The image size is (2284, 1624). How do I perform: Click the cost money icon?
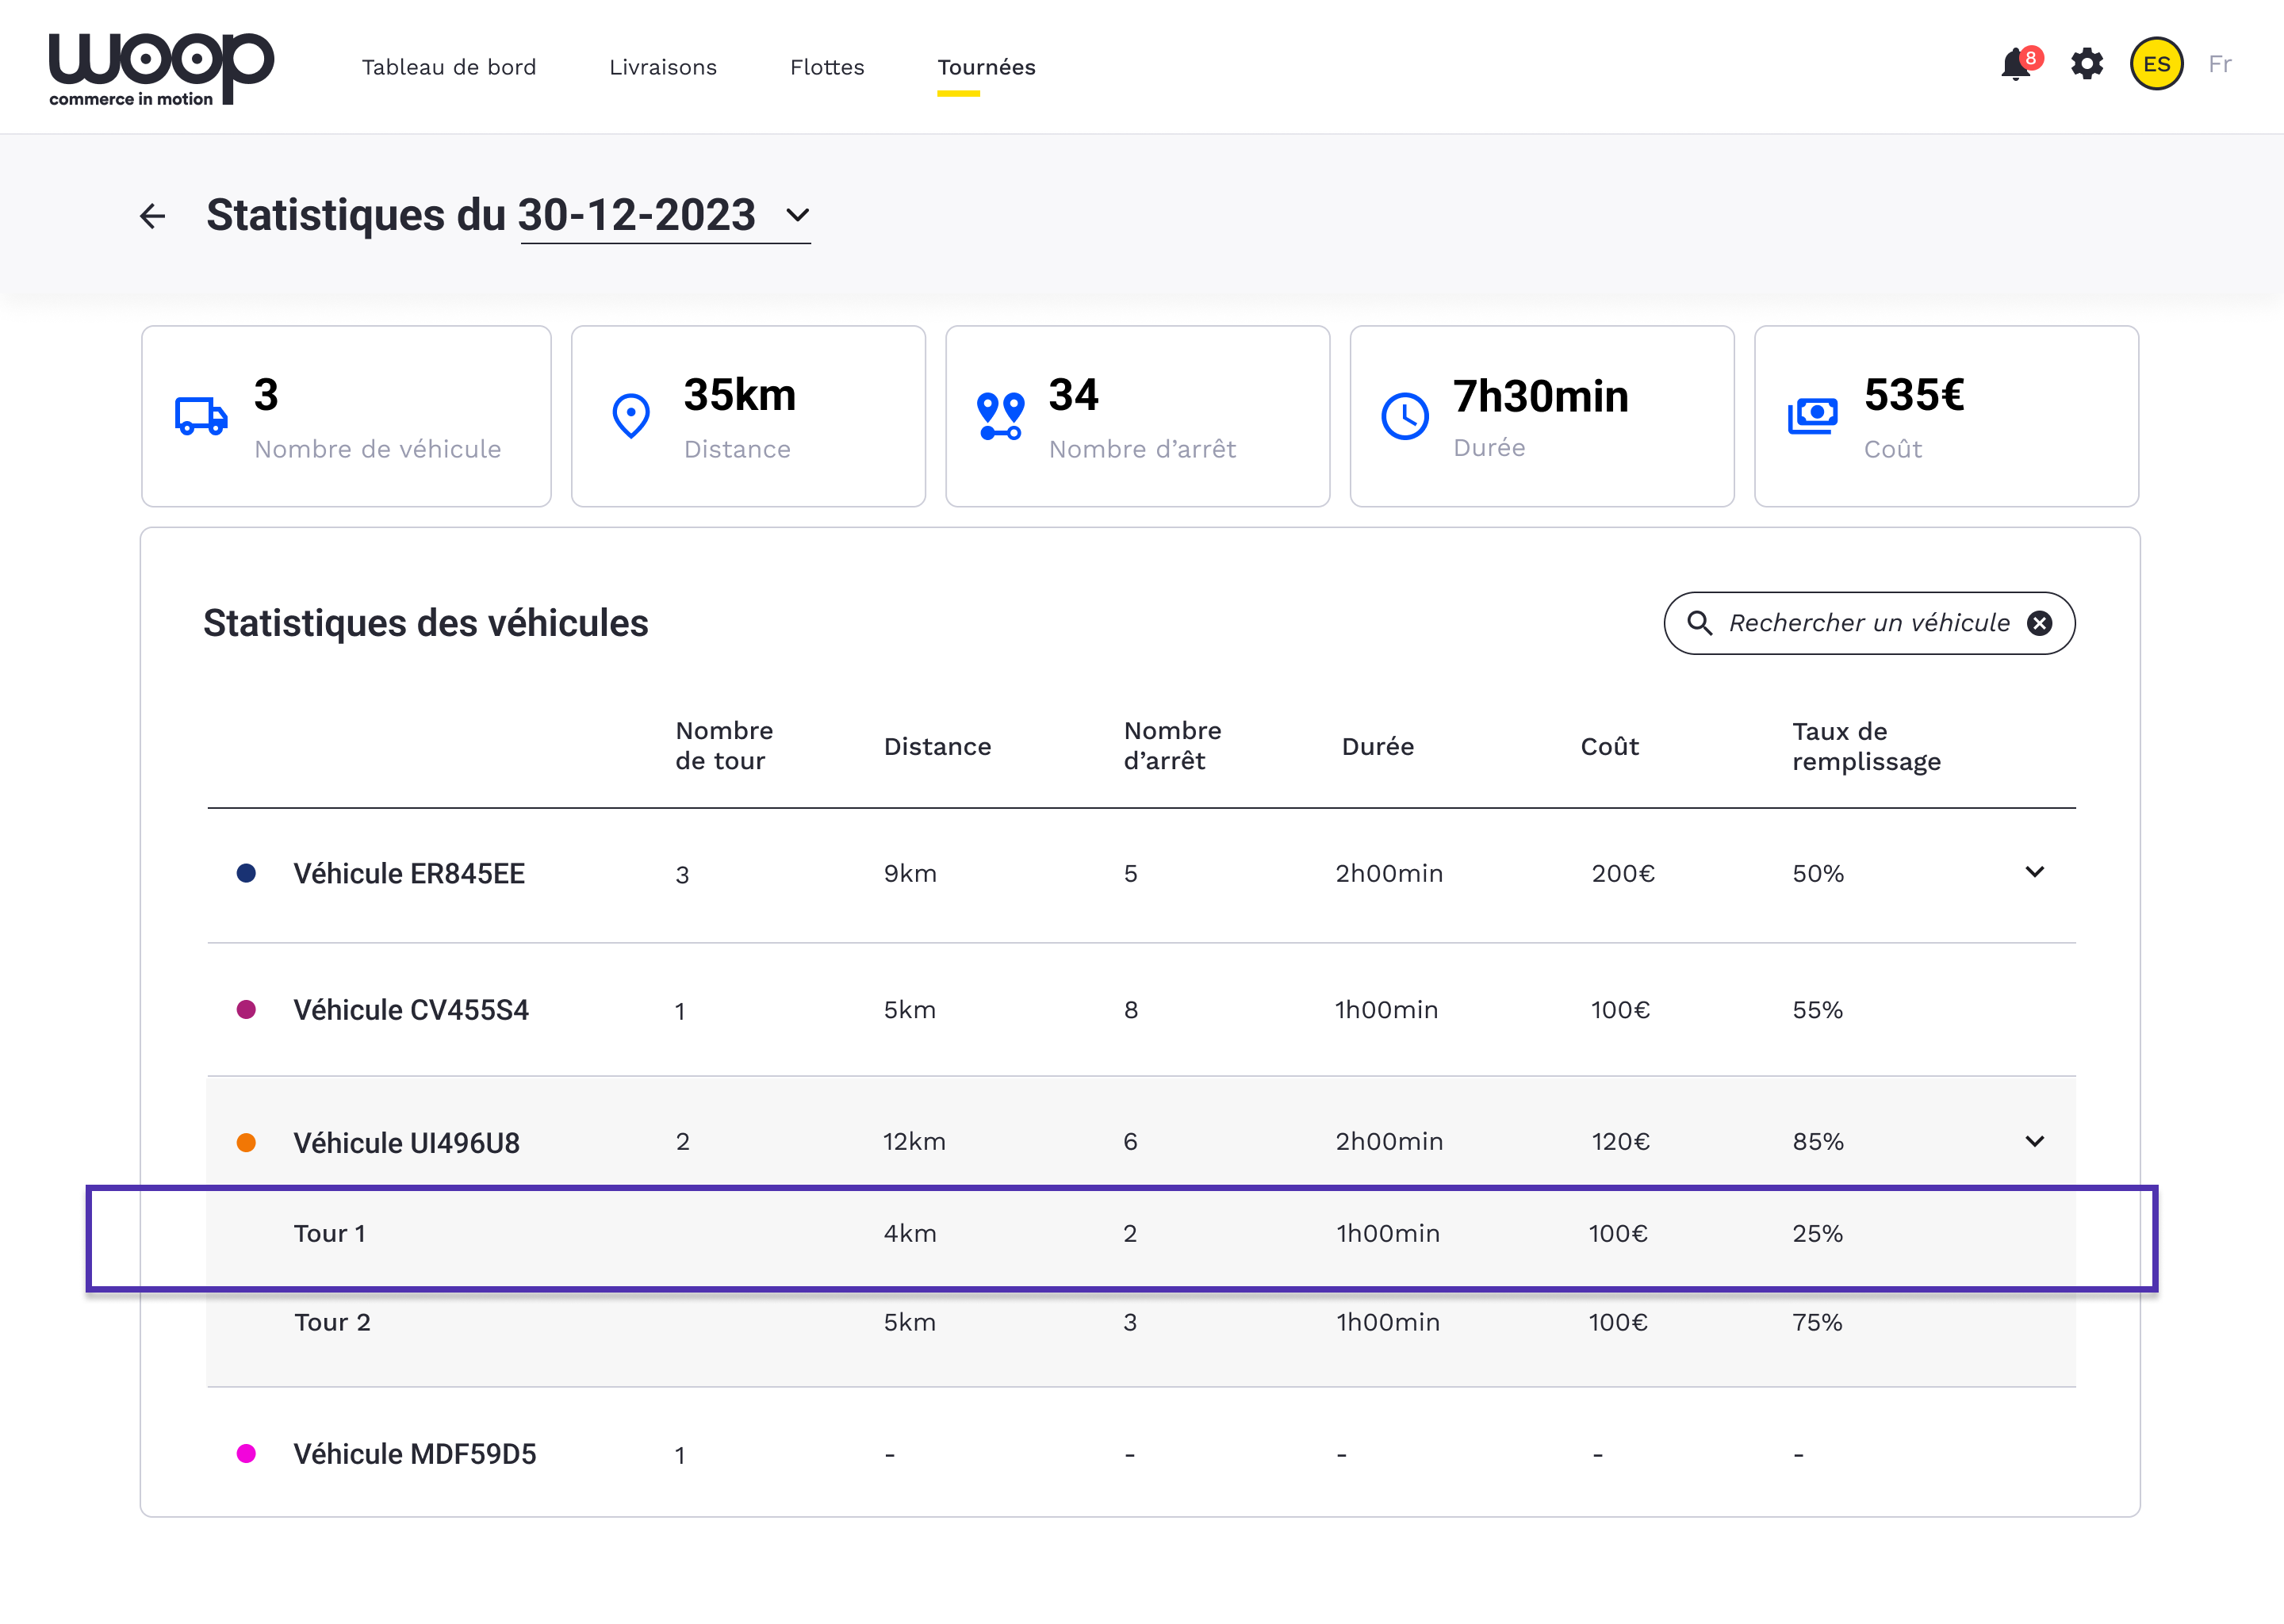click(x=1812, y=415)
